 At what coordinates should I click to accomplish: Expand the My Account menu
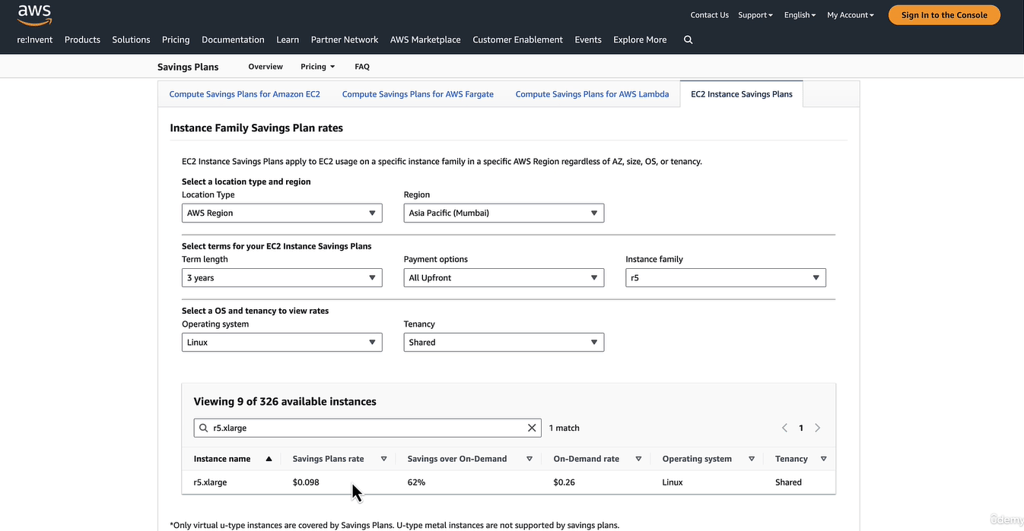[850, 15]
